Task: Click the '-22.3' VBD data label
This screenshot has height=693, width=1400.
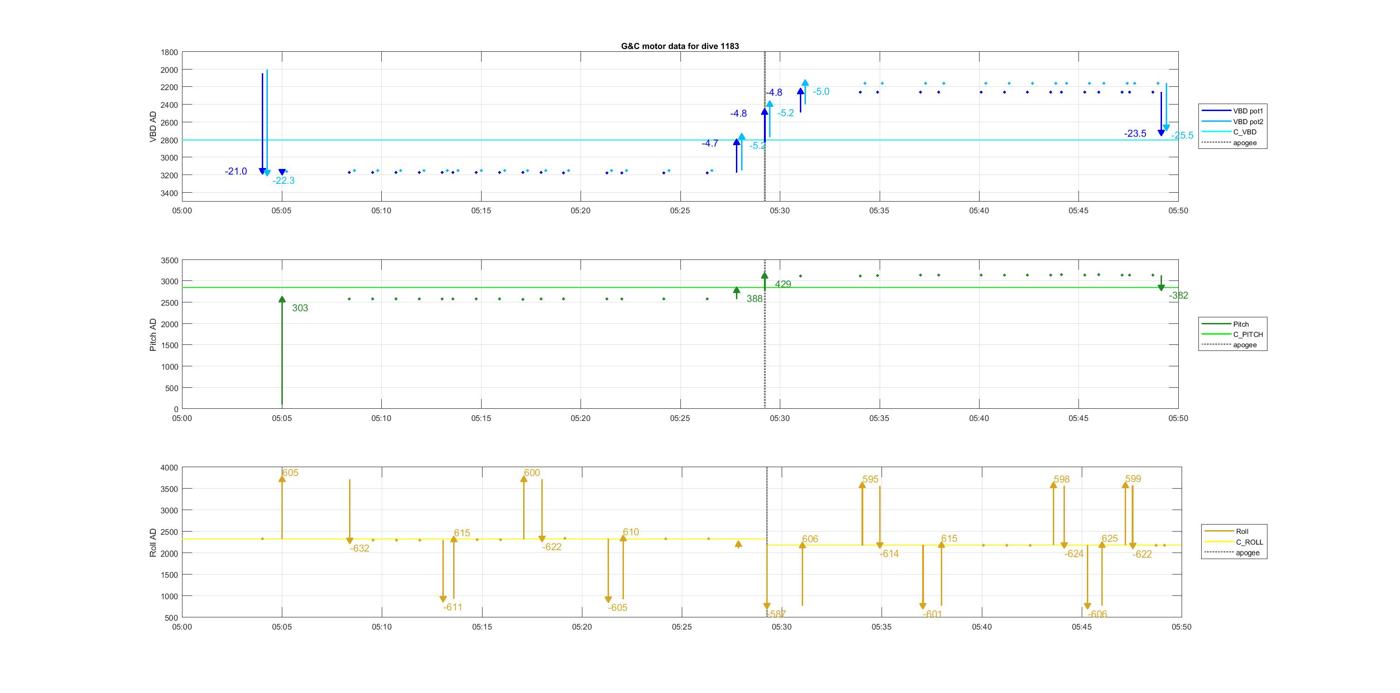Action: [x=284, y=181]
